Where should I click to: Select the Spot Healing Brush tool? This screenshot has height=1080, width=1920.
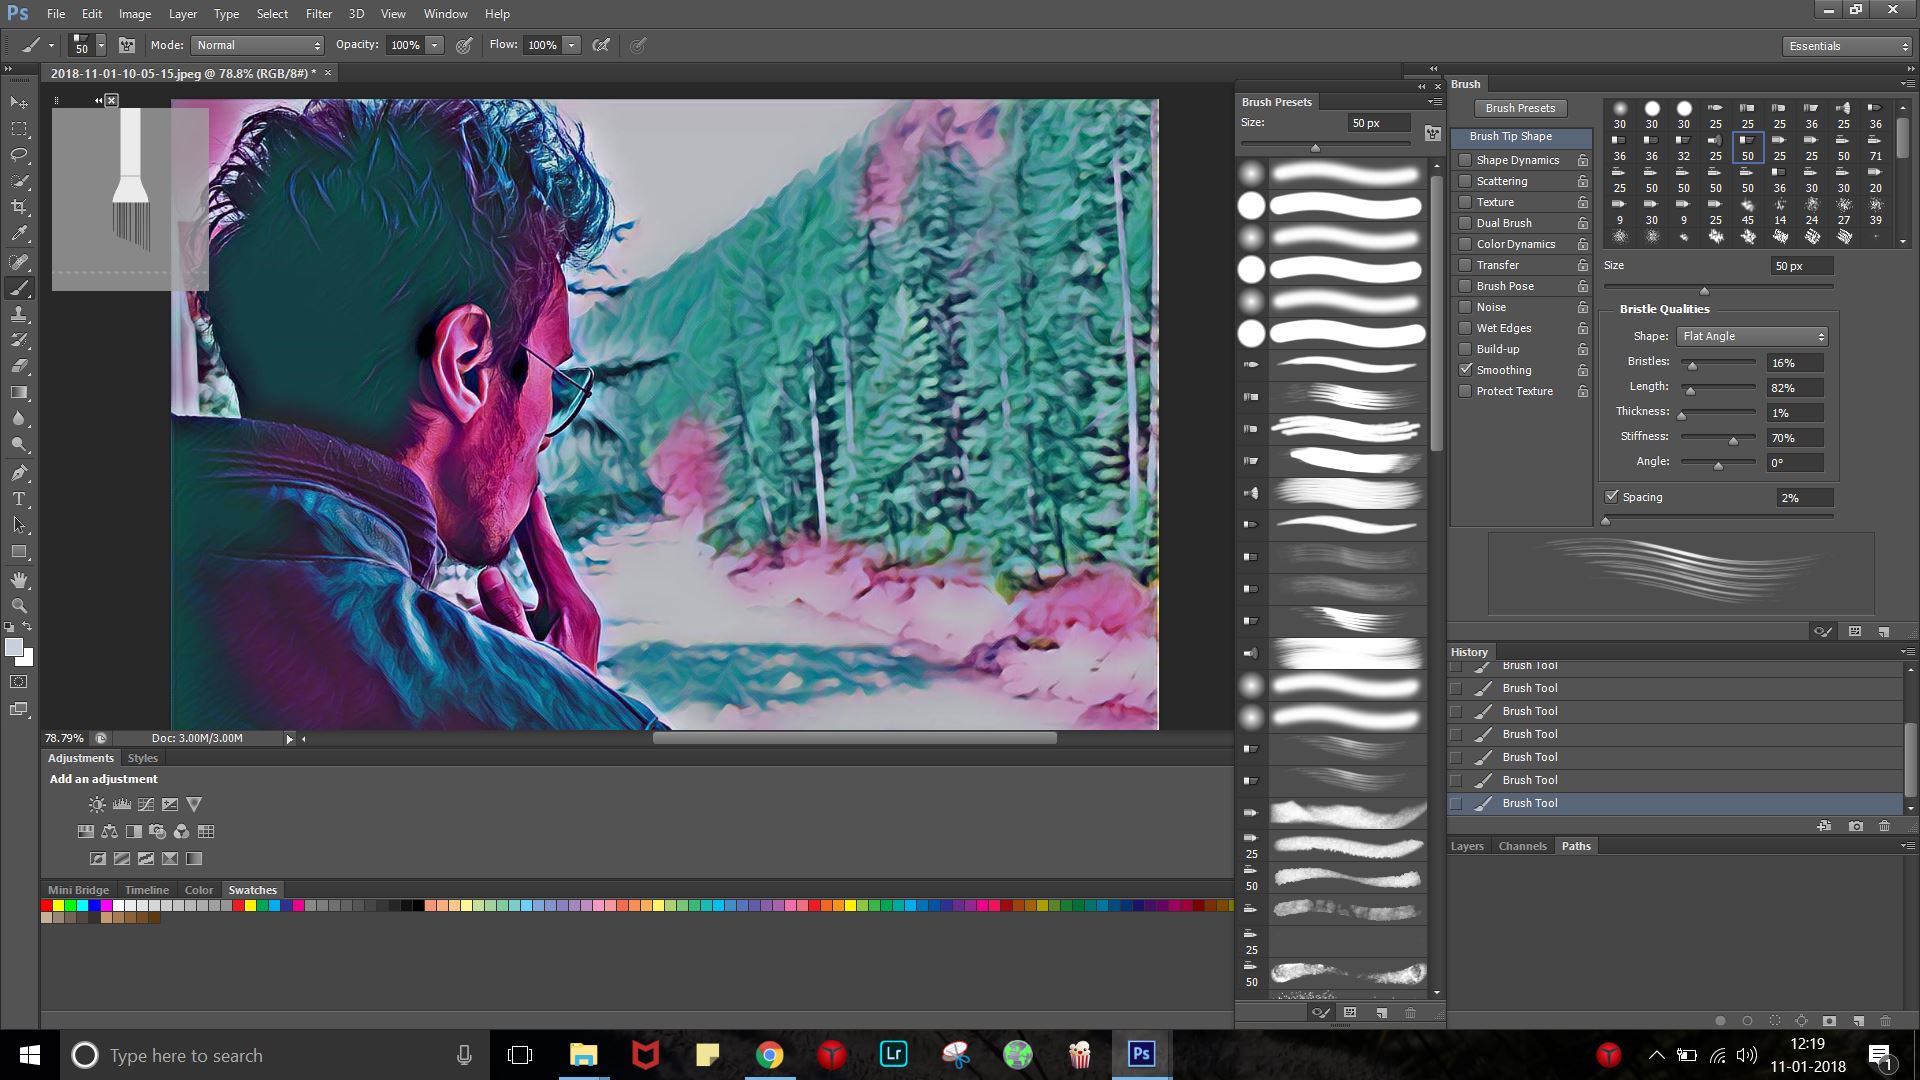19,262
